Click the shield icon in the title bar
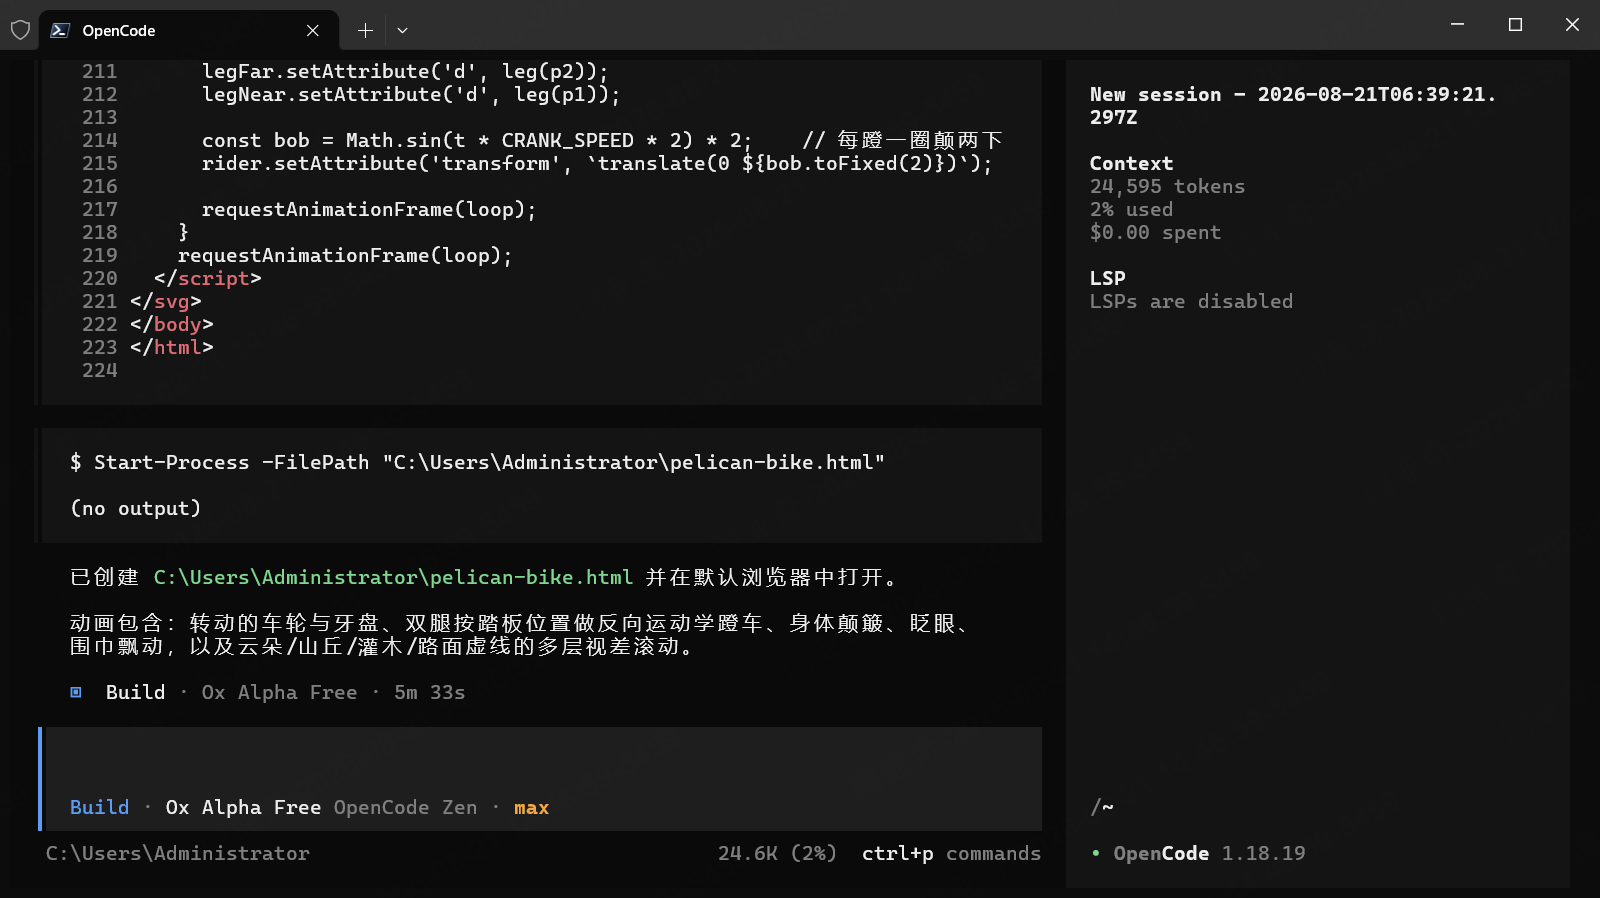Screen dimensions: 1600x898 coord(20,30)
